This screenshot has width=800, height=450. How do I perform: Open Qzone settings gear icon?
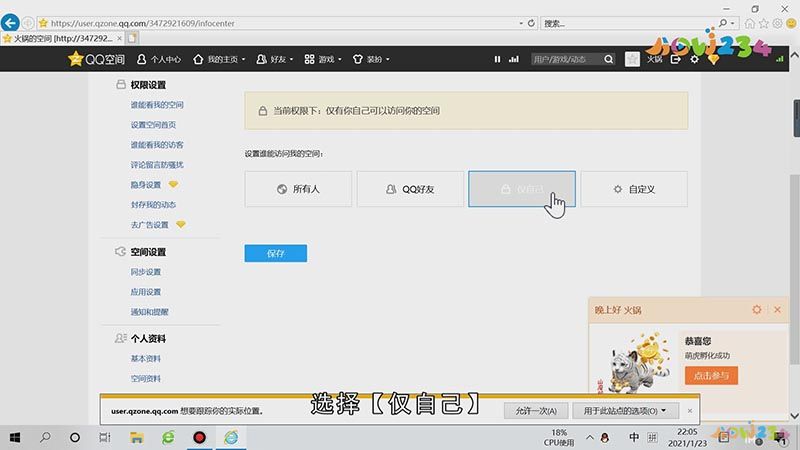pyautogui.click(x=694, y=59)
